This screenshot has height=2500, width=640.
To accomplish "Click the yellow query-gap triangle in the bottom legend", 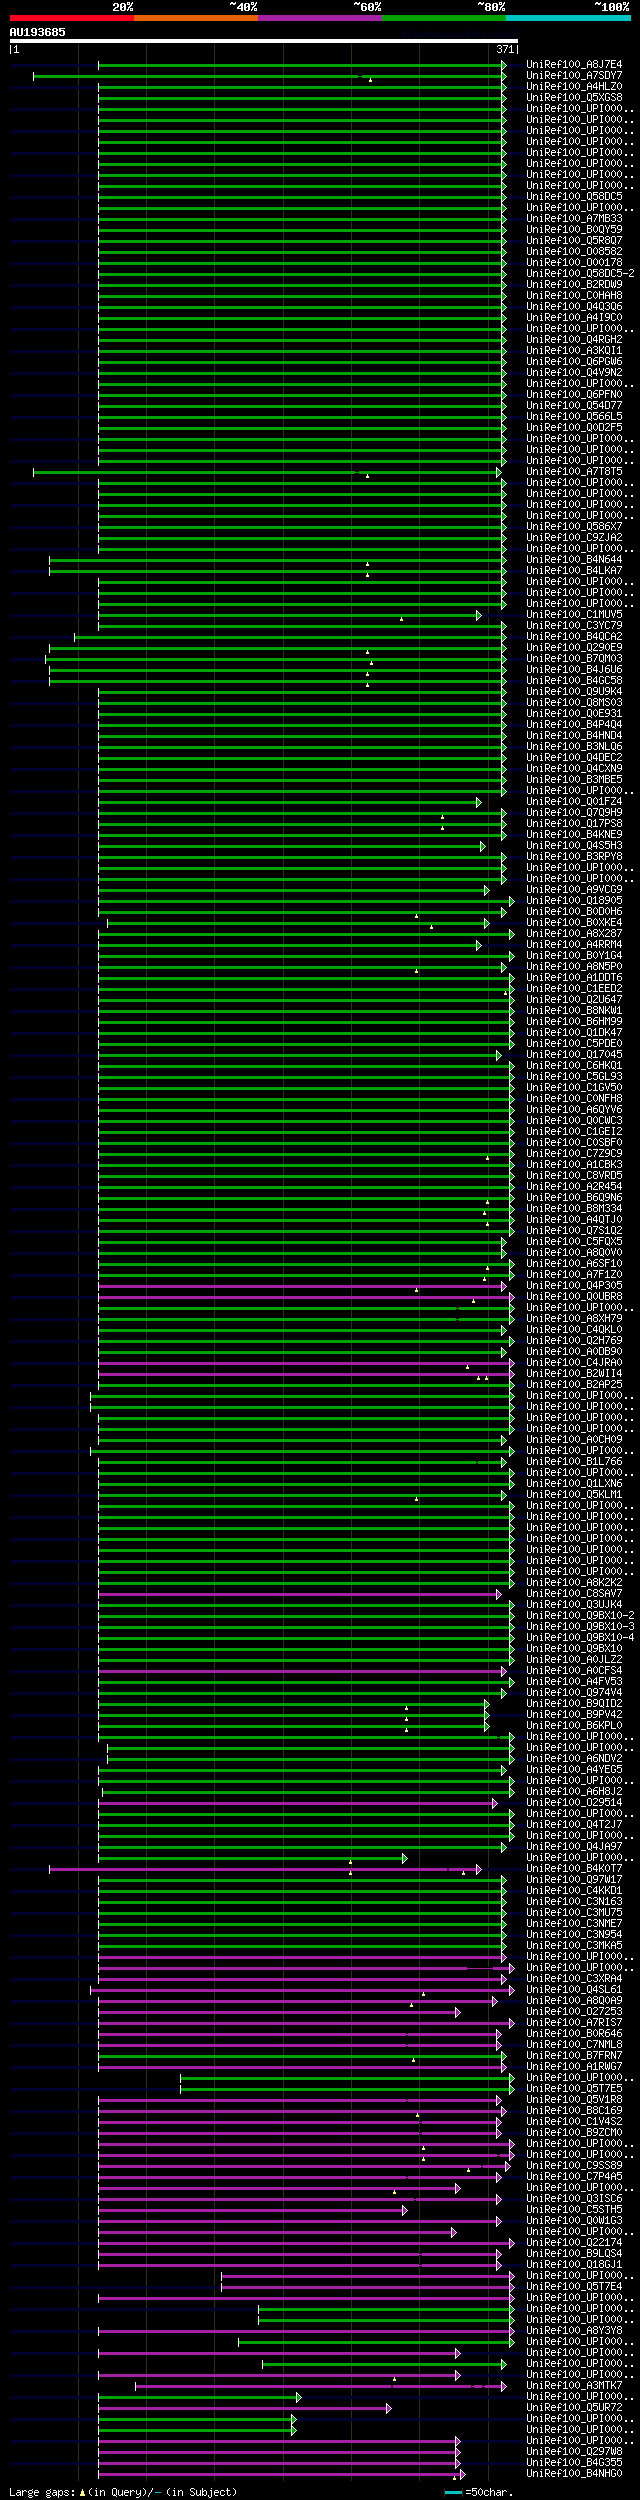I will 82,2492.
